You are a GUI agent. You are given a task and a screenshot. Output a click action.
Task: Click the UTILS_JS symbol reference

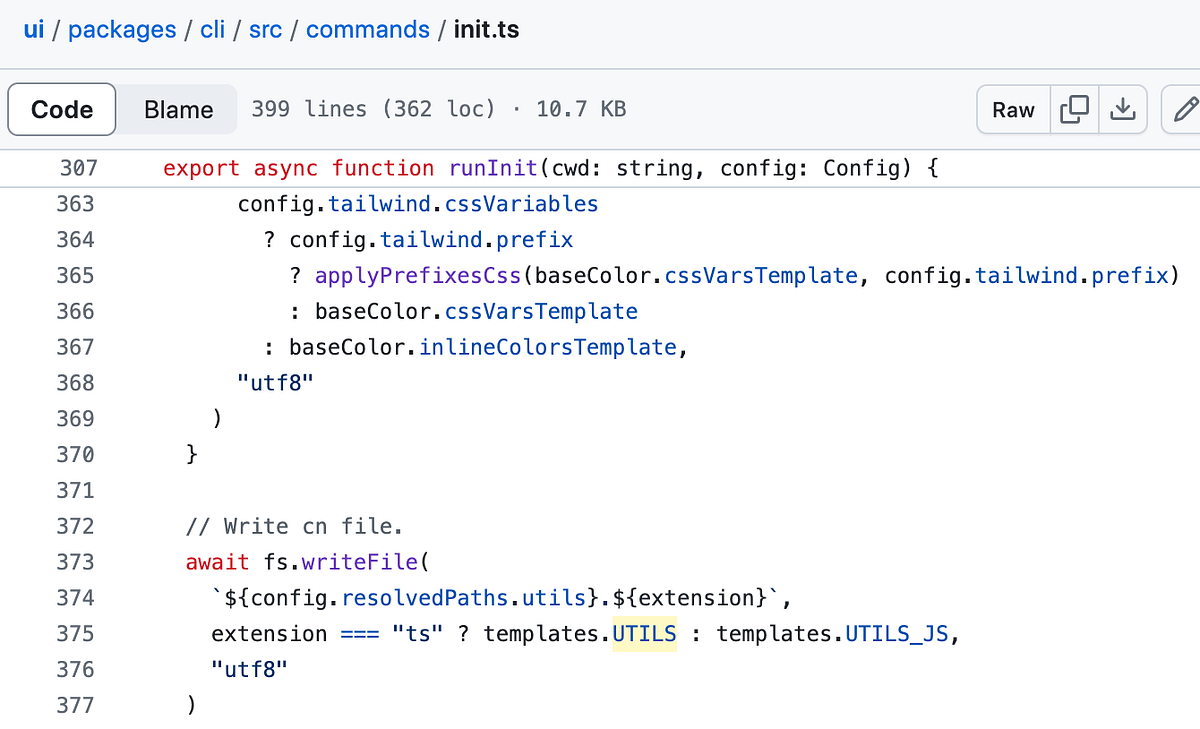click(896, 633)
